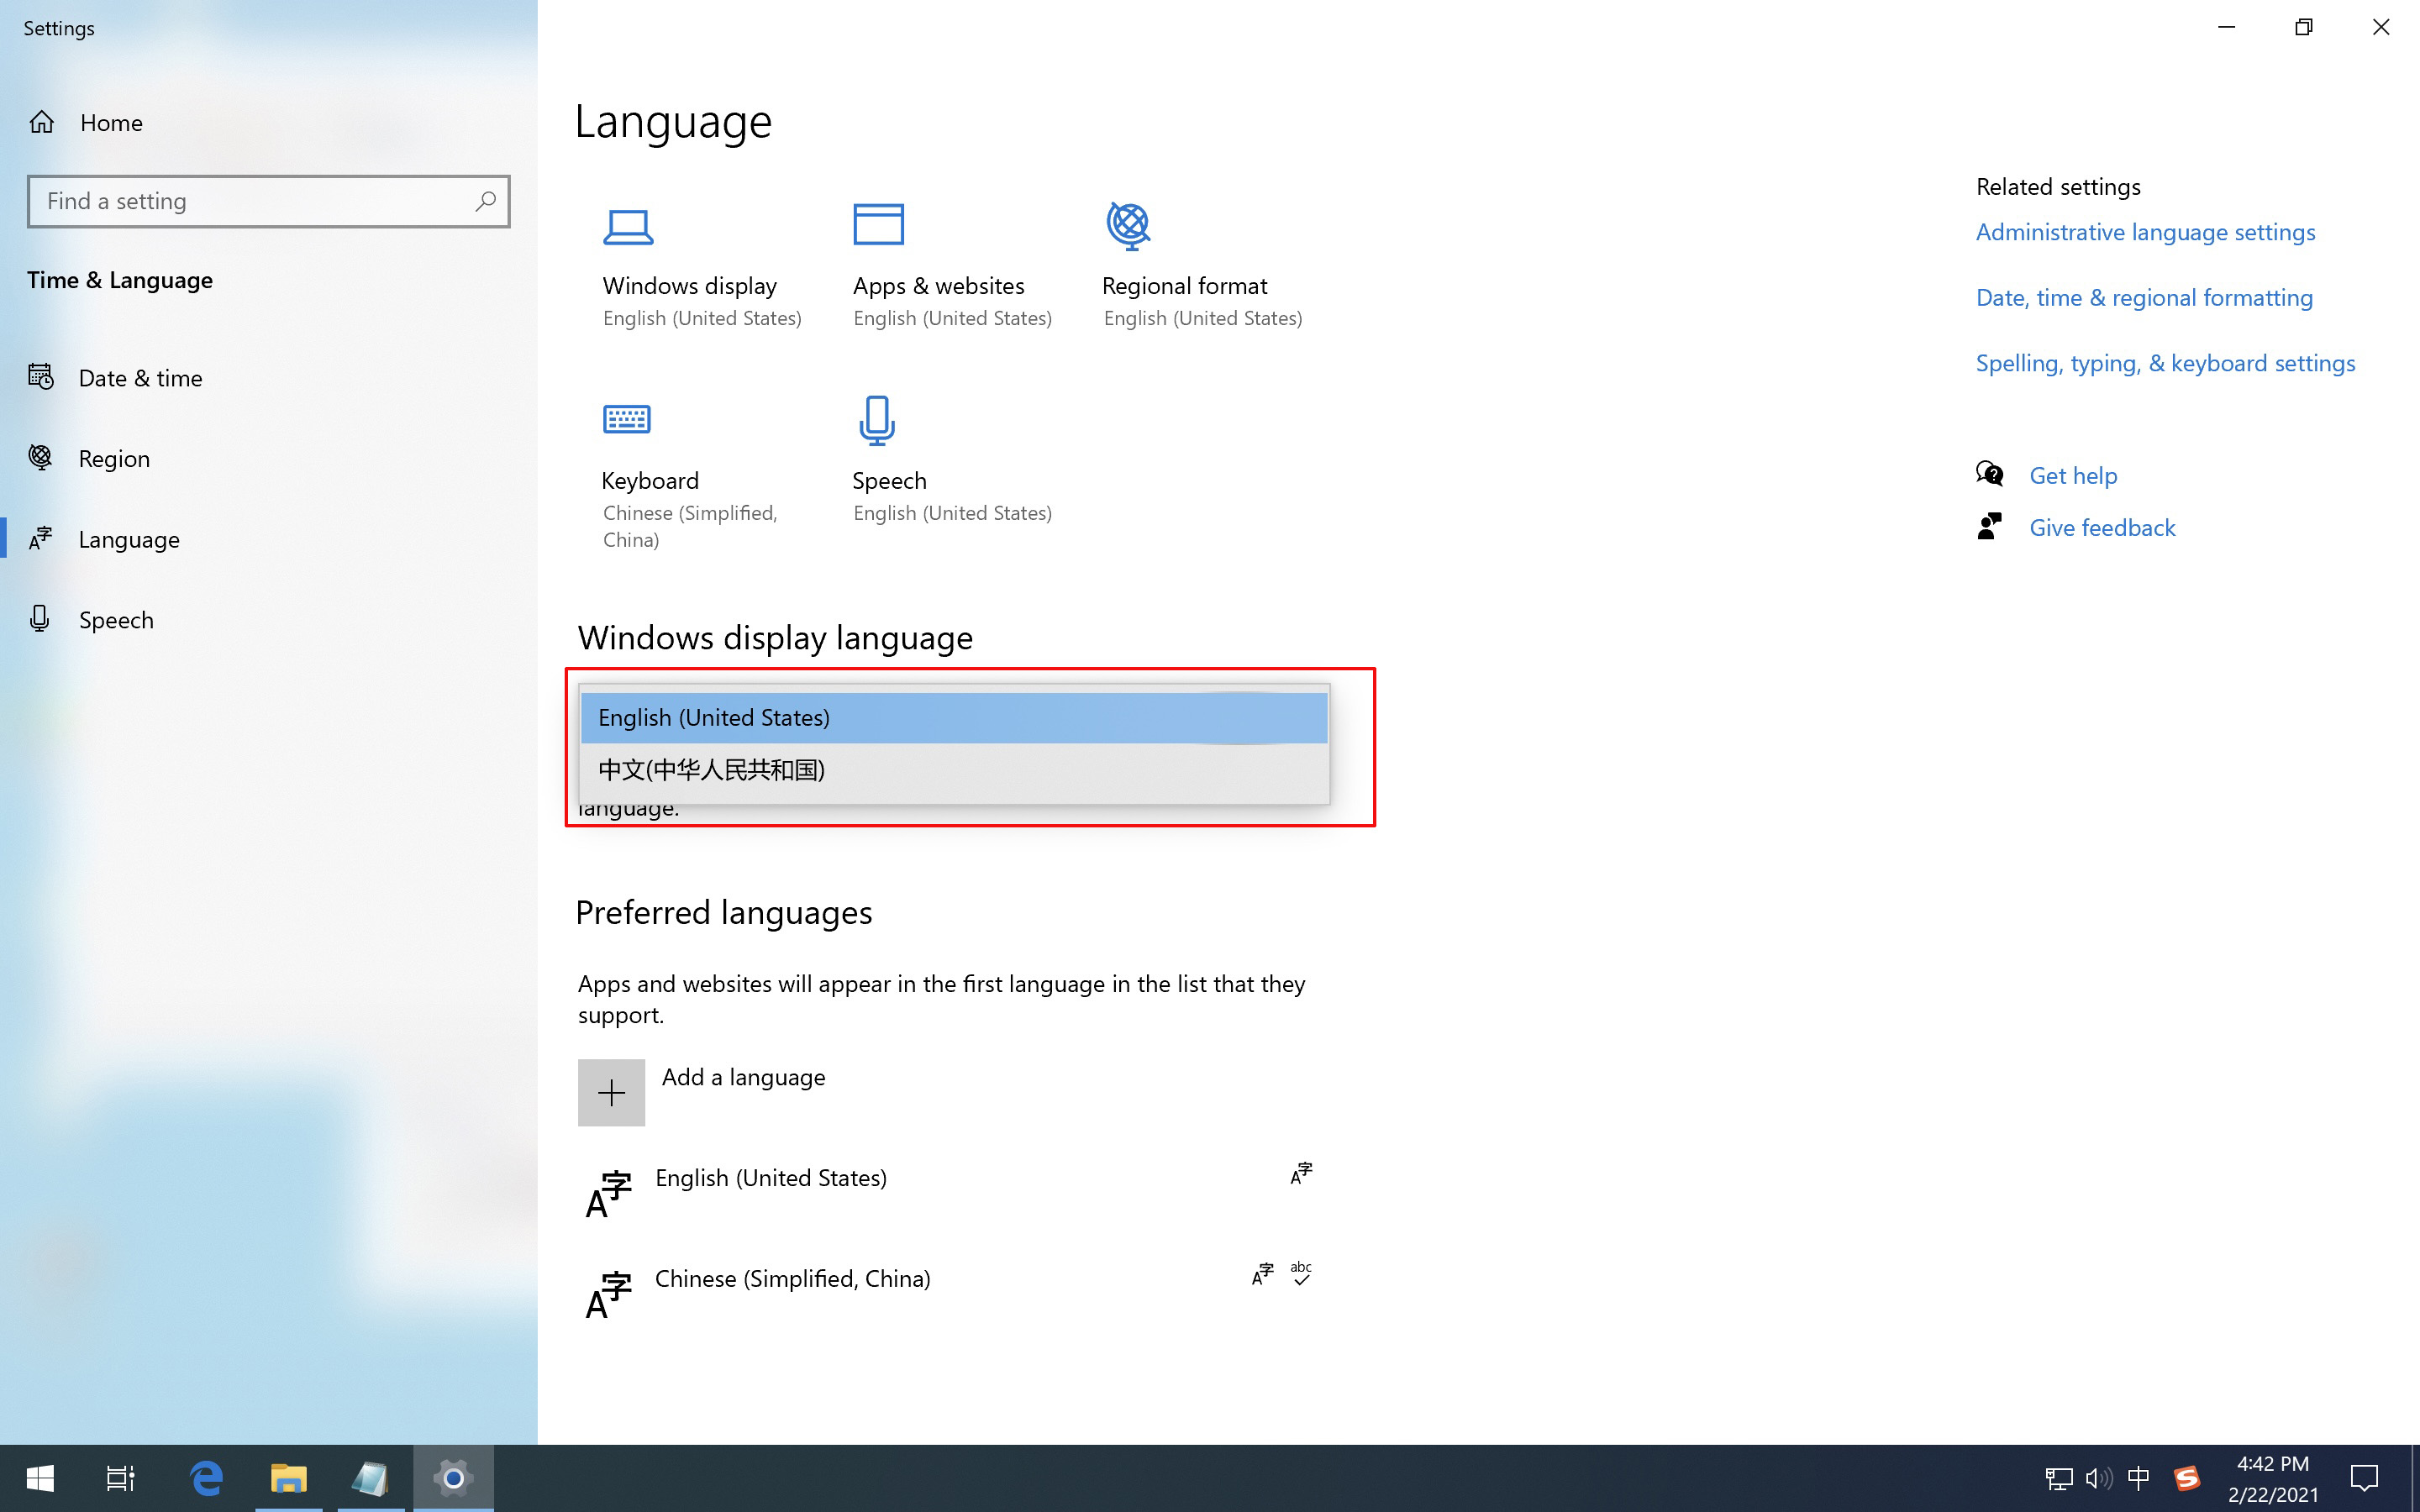Open spell-check options via abc icon for Chinese
The height and width of the screenshot is (1512, 2420).
click(1300, 1272)
